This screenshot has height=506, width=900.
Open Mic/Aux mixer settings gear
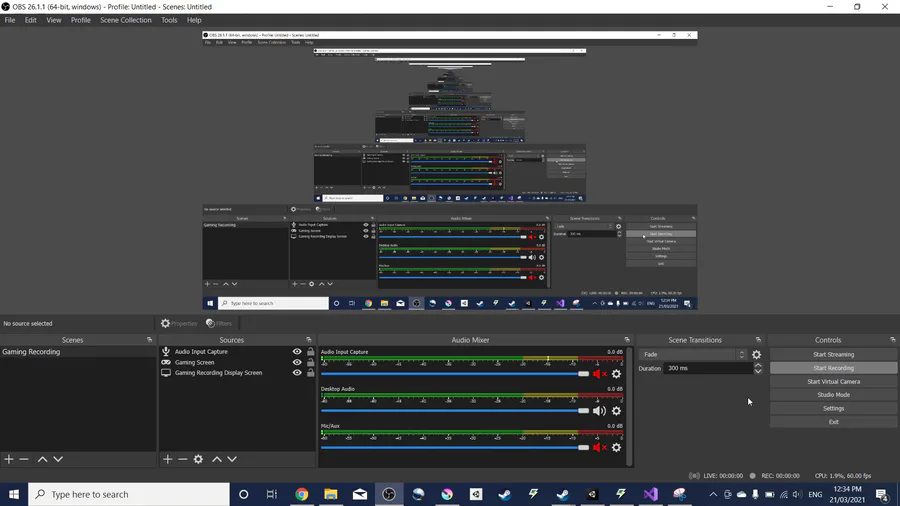pyautogui.click(x=616, y=447)
